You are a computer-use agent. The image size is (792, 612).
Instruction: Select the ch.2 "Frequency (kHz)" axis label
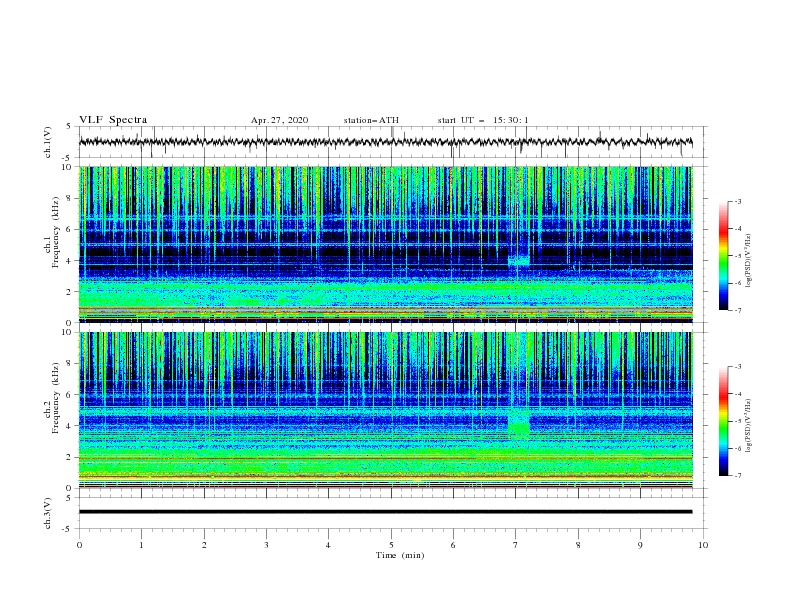(55, 398)
